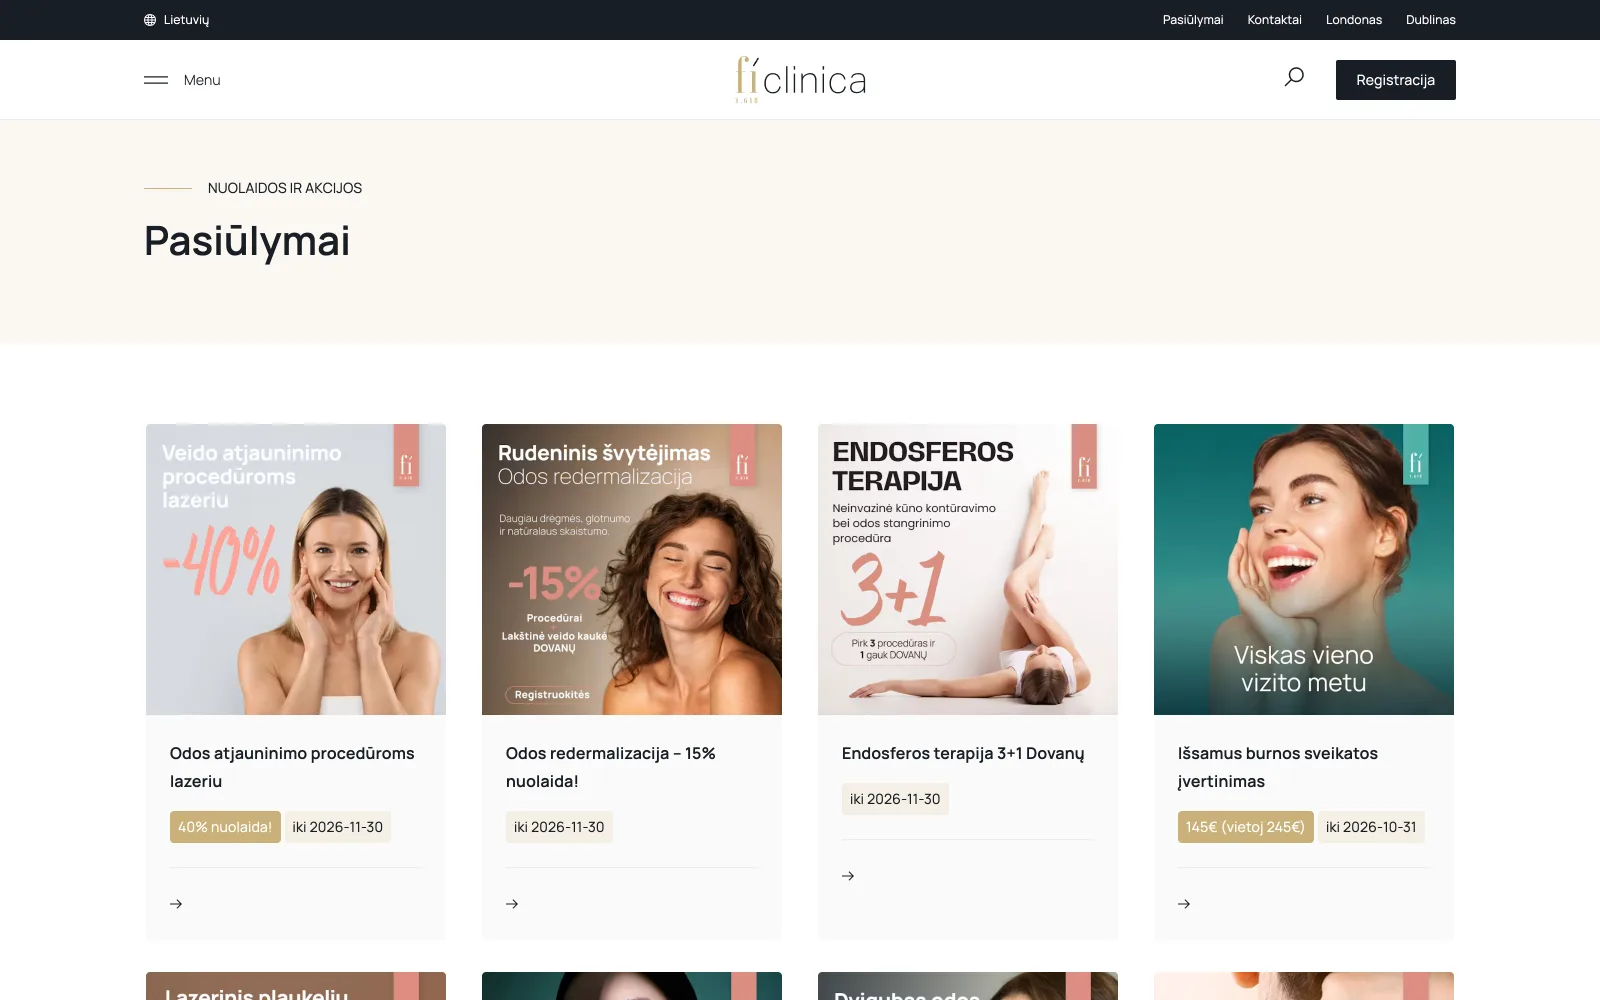Click iki 2026-10-31 date tag
The height and width of the screenshot is (1000, 1600).
click(1371, 827)
